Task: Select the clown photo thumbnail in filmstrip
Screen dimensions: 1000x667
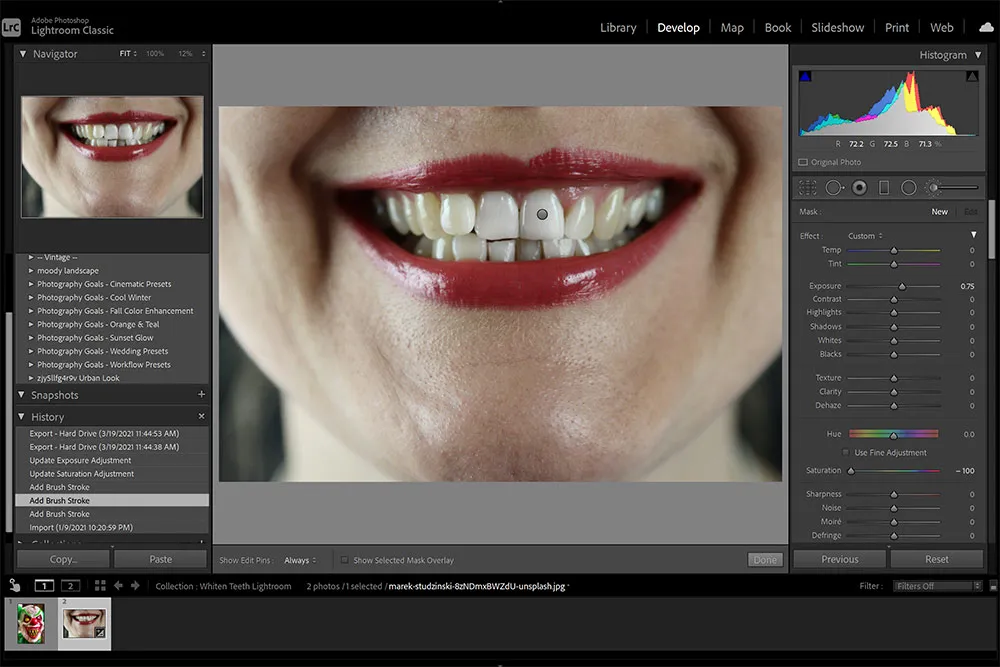Action: [x=32, y=622]
